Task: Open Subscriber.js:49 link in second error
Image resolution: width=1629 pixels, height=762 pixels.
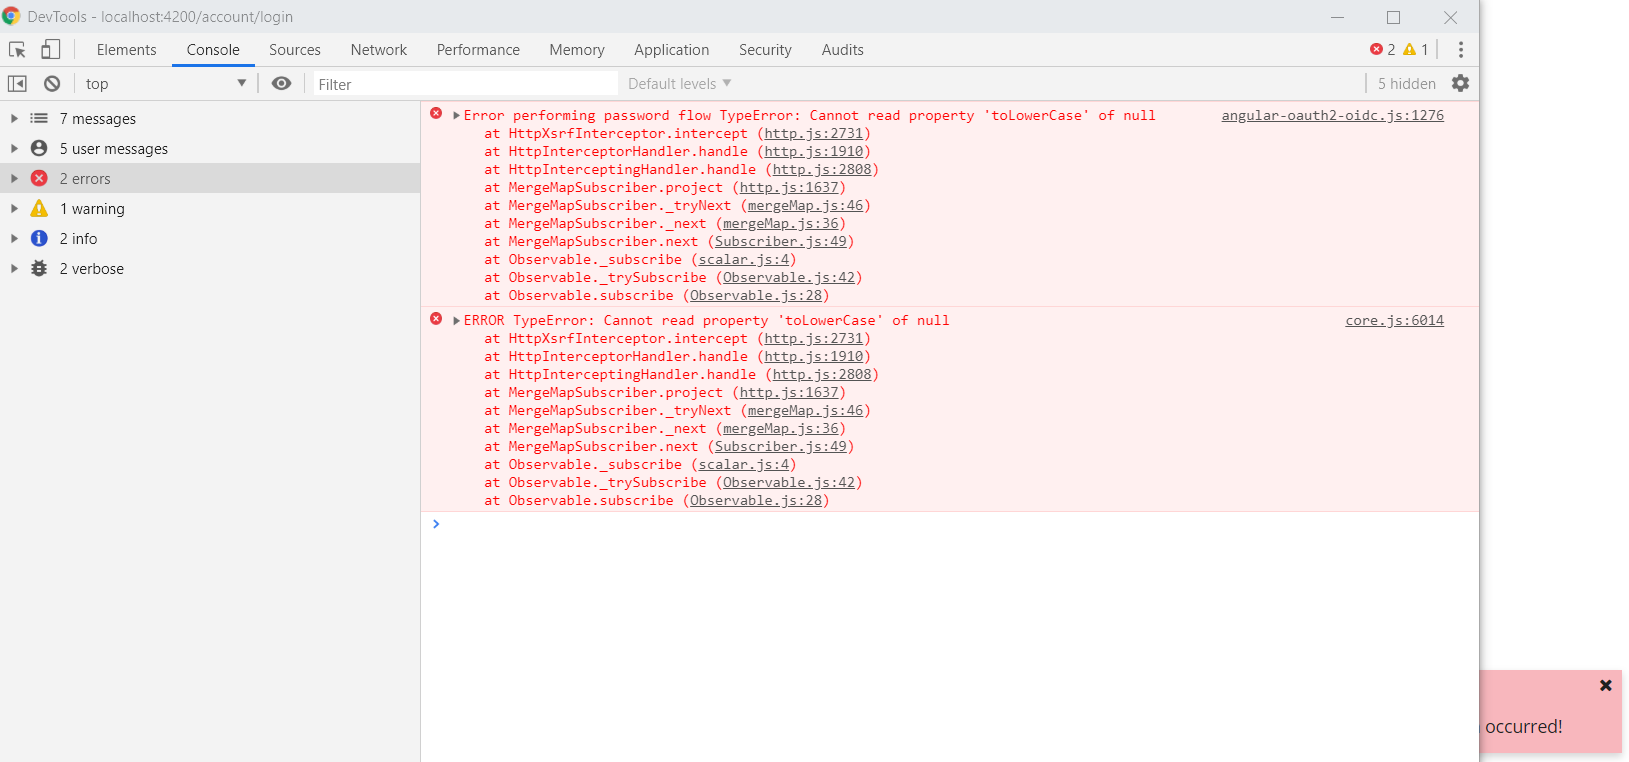Action: click(x=781, y=446)
